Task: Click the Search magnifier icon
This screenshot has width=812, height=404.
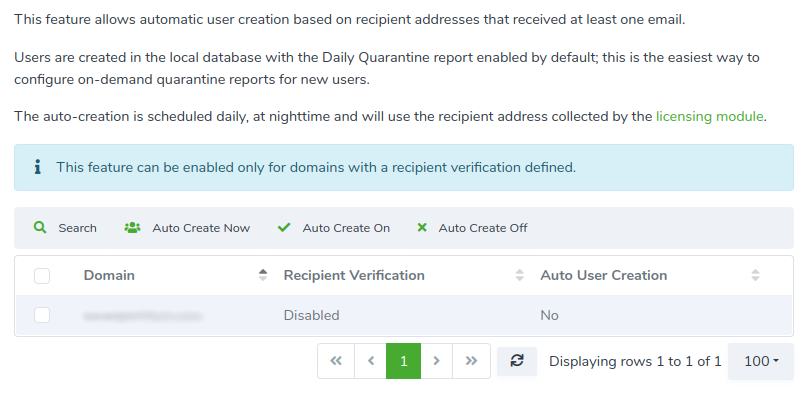Action: (x=40, y=227)
